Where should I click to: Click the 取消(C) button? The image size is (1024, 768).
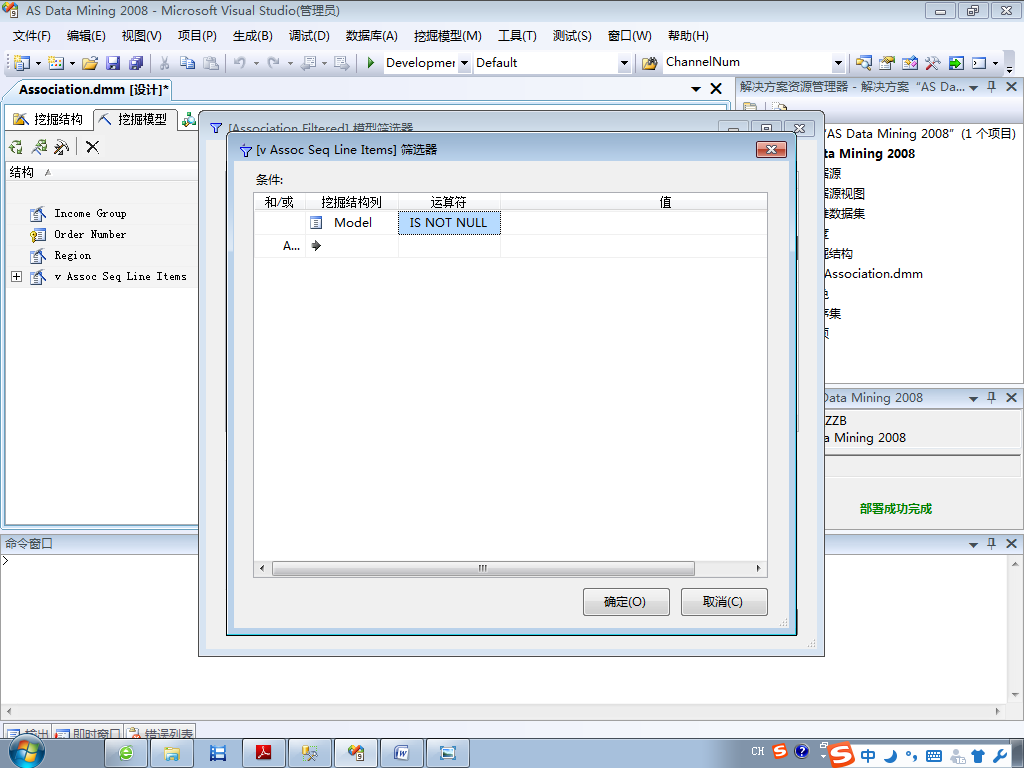724,601
